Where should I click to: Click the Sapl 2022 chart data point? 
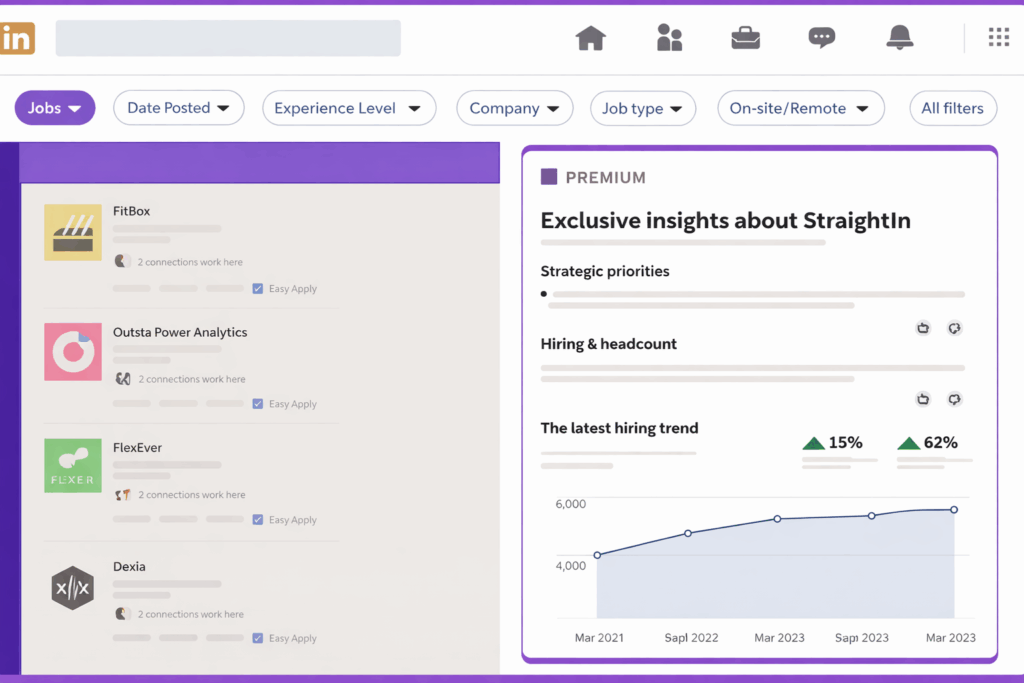688,533
